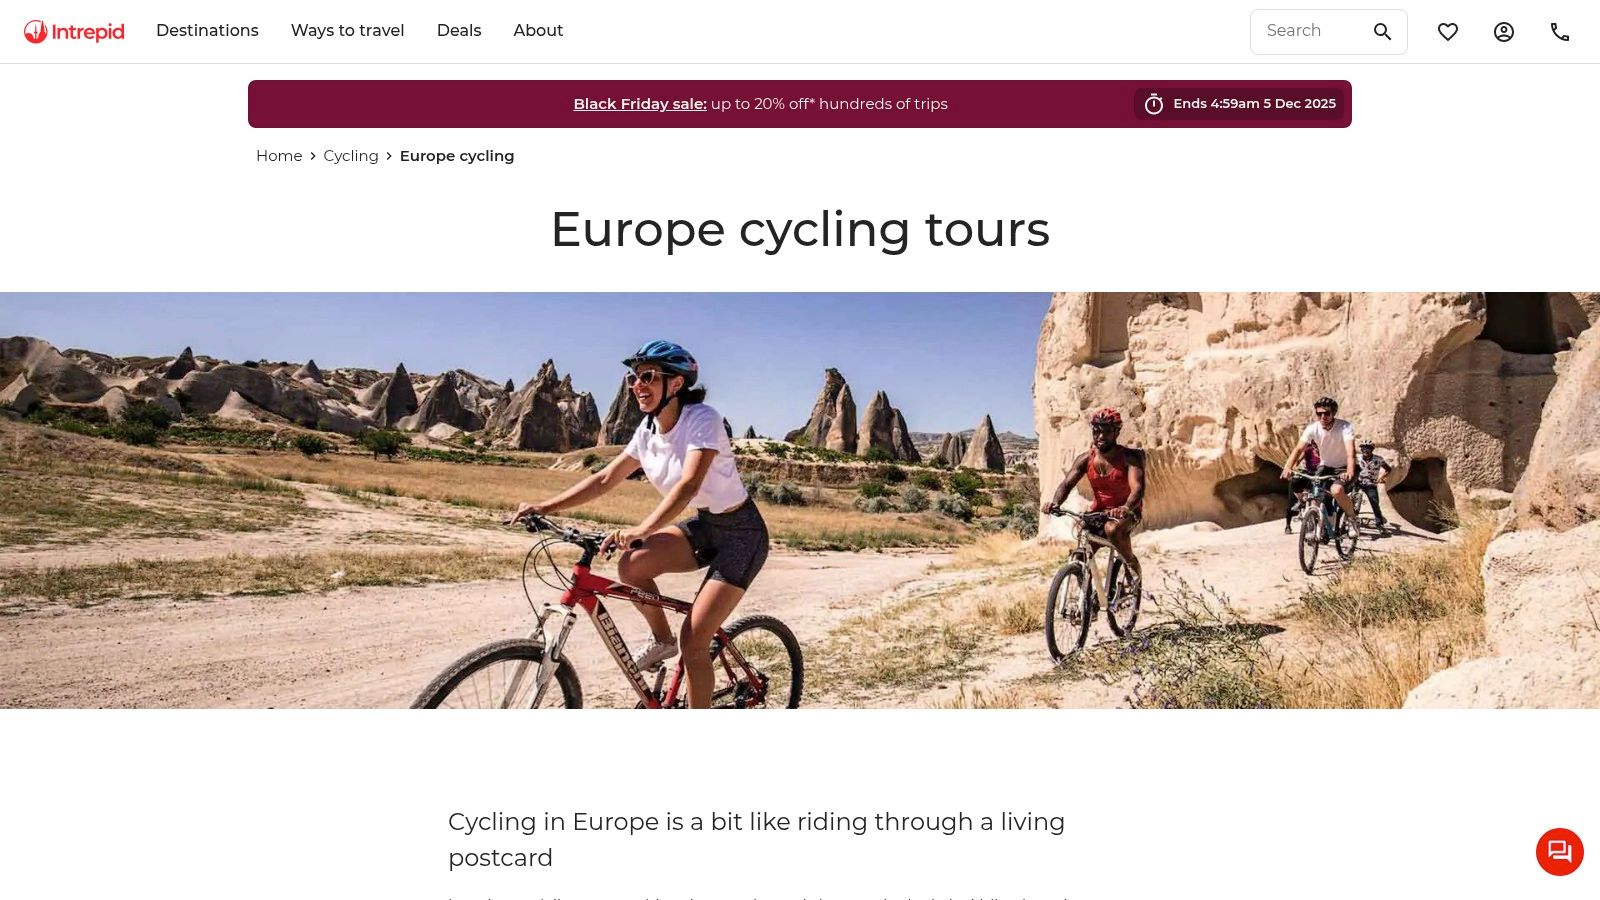Go to the Cycling breadcrumb
Viewport: 1600px width, 900px height.
pyautogui.click(x=351, y=156)
